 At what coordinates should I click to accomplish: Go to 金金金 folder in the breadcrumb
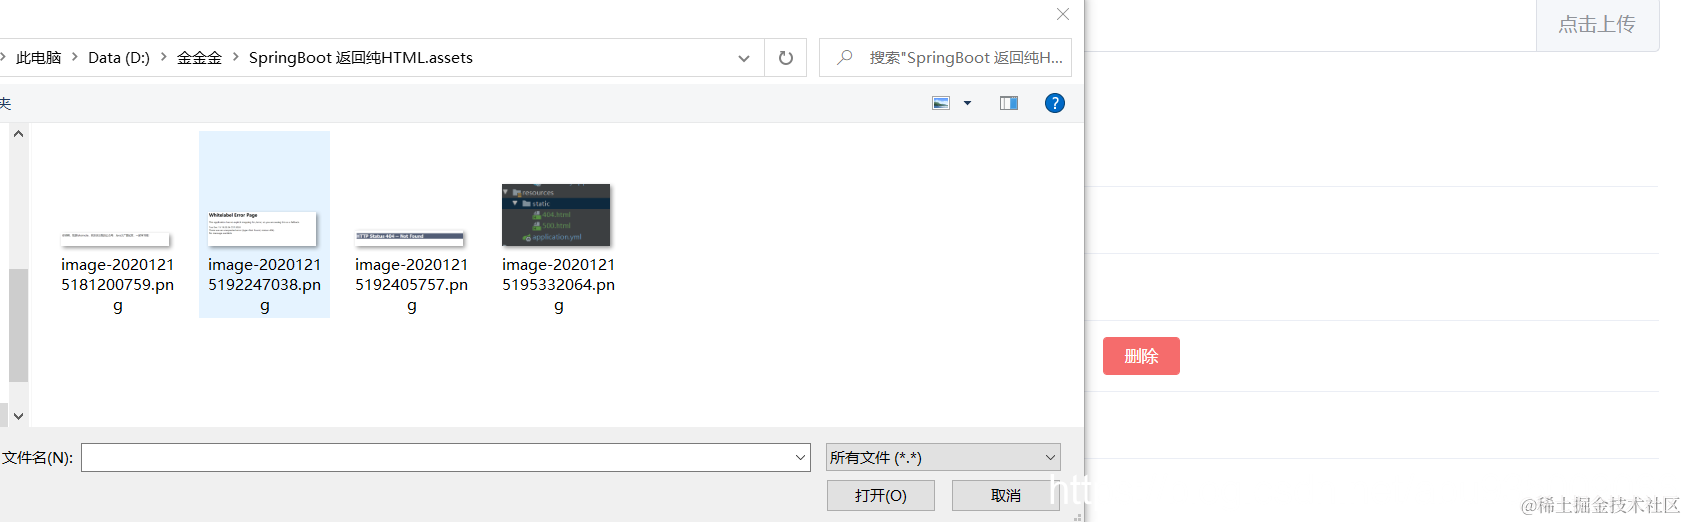tap(199, 58)
